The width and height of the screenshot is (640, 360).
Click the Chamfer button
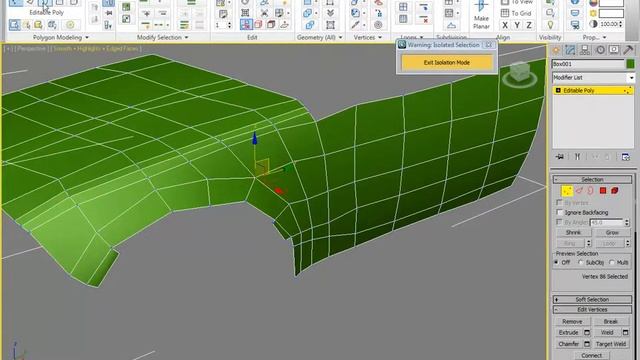[569, 344]
